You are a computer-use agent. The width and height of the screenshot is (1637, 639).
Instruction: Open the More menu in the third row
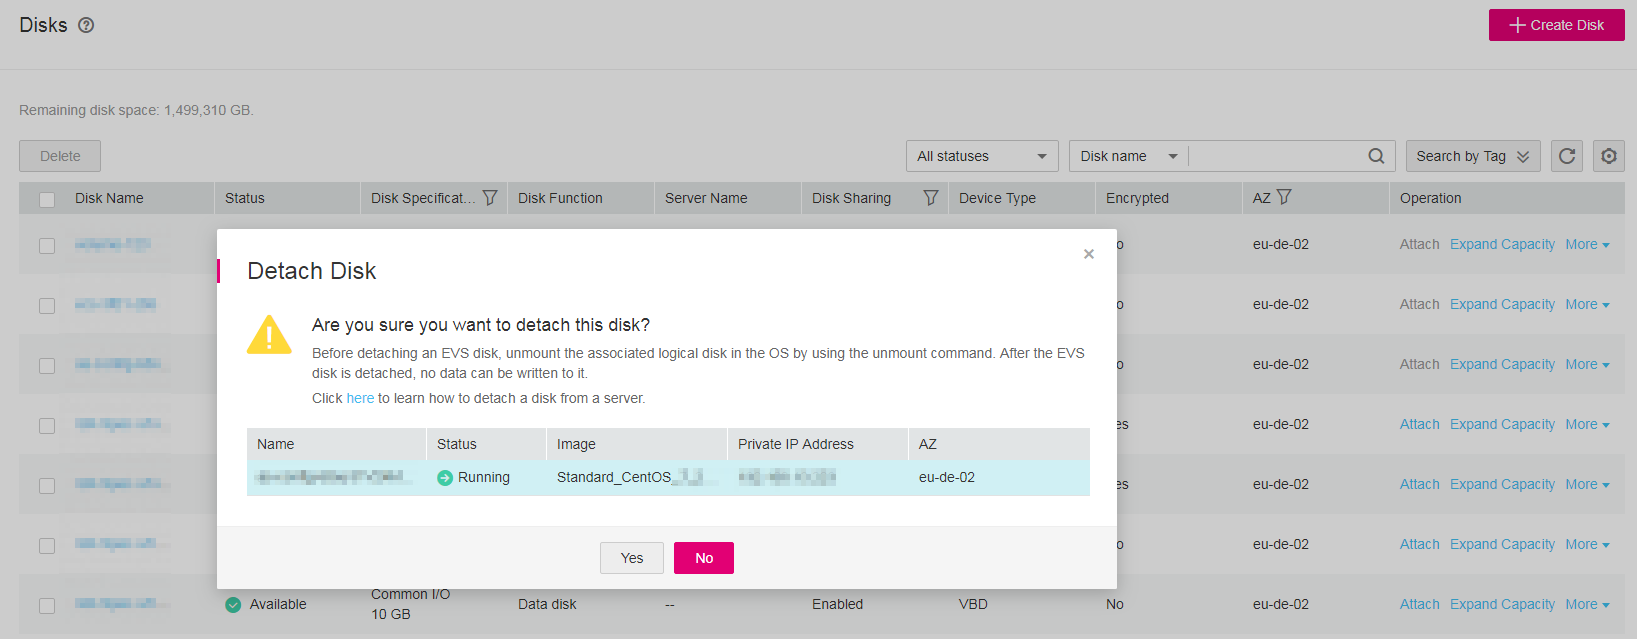(x=1587, y=364)
